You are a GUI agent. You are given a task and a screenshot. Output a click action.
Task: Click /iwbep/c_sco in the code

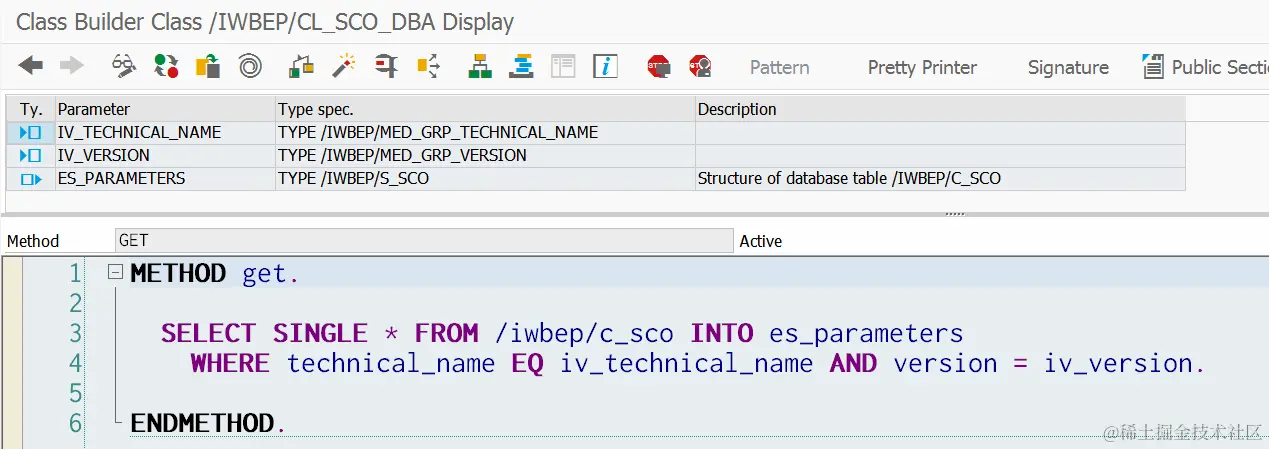click(x=586, y=333)
